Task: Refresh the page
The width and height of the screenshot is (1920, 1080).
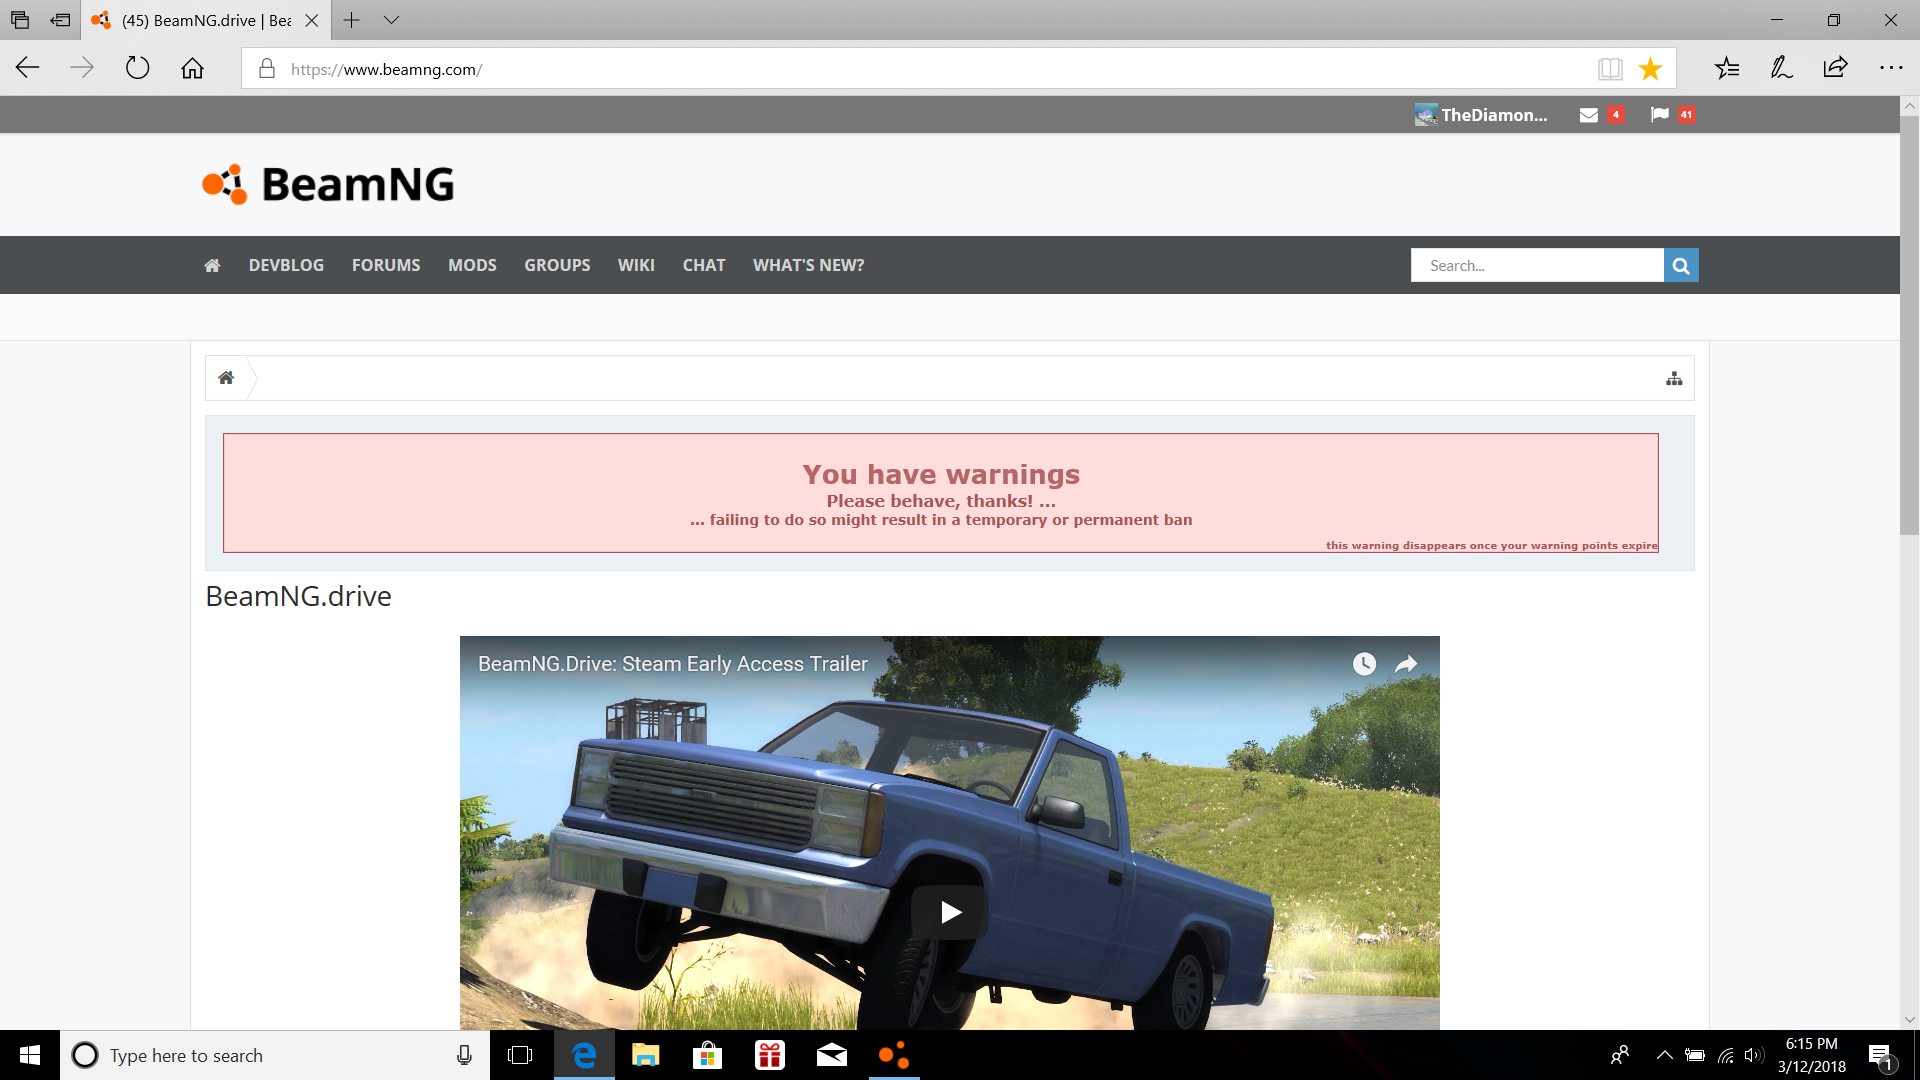Action: [x=137, y=68]
